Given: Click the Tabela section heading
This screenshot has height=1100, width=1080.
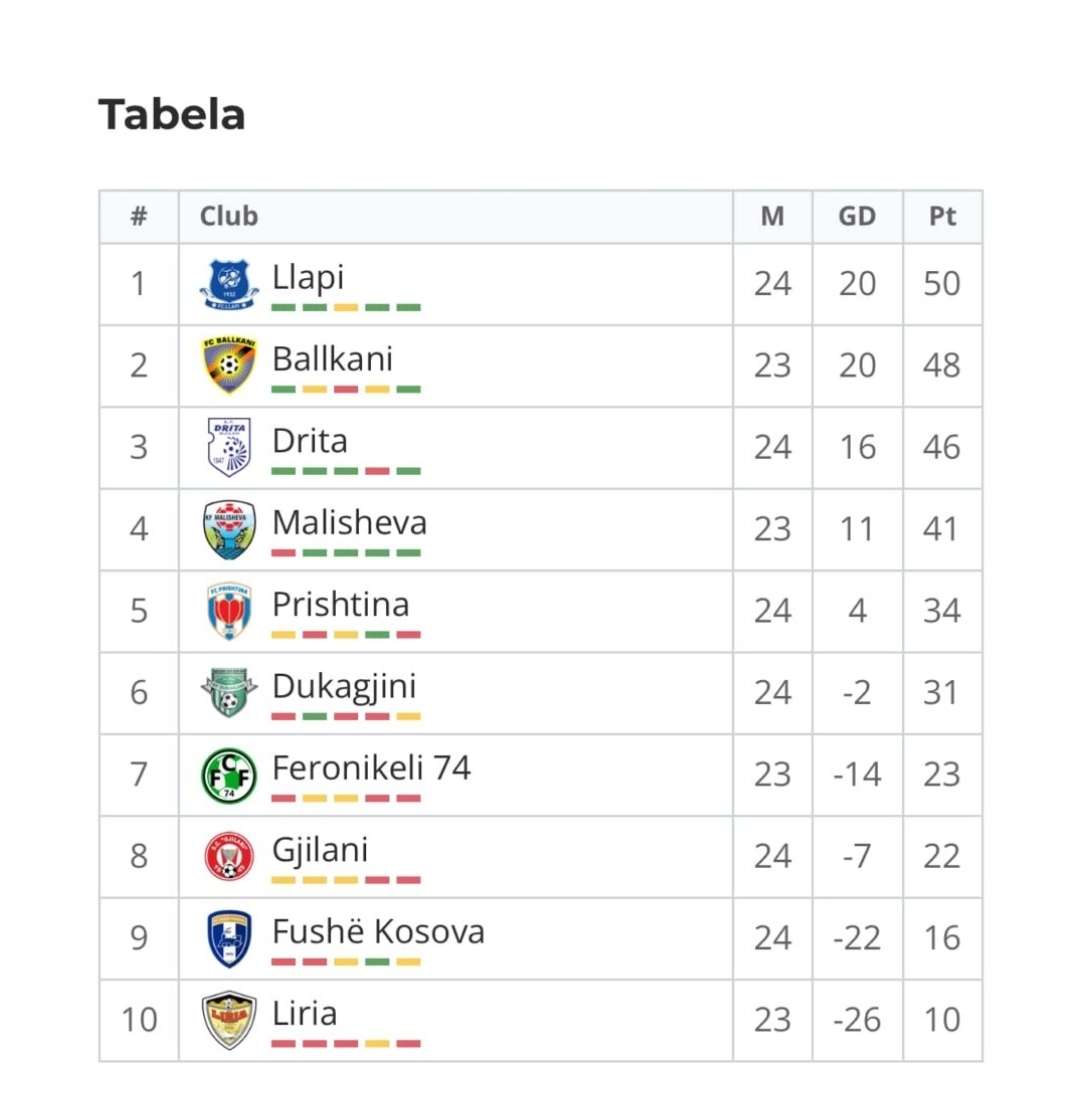Looking at the screenshot, I should [x=172, y=114].
